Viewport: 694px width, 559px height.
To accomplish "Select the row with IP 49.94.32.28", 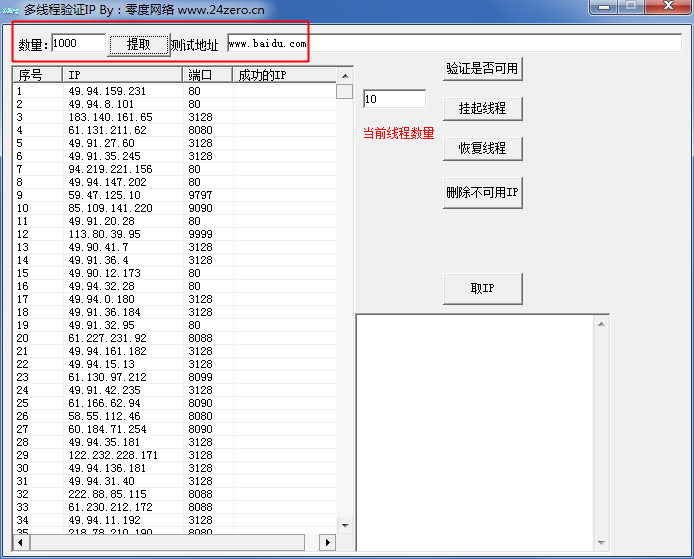I will tap(174, 286).
